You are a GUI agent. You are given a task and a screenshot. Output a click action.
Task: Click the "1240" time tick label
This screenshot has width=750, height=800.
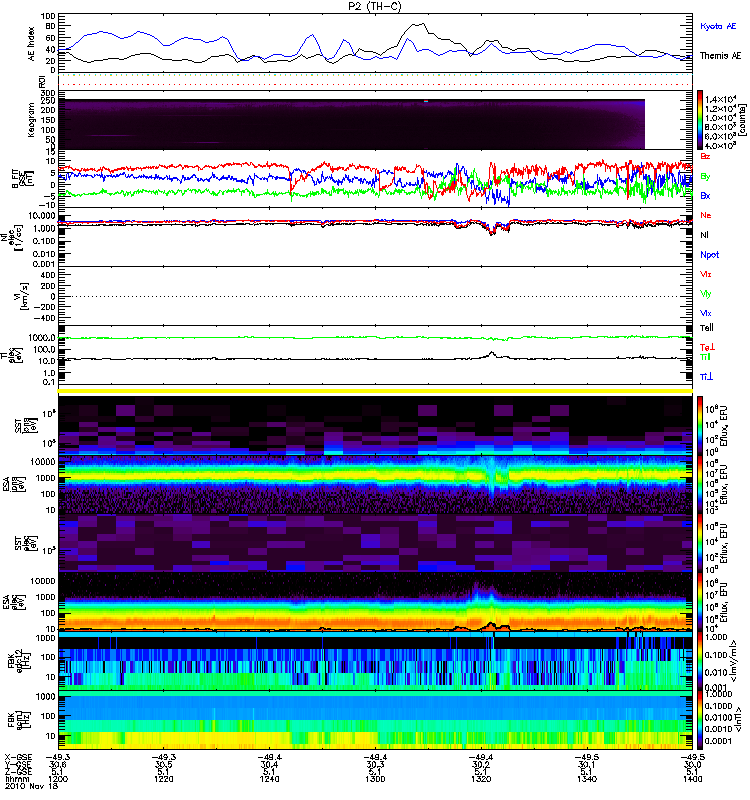269,779
